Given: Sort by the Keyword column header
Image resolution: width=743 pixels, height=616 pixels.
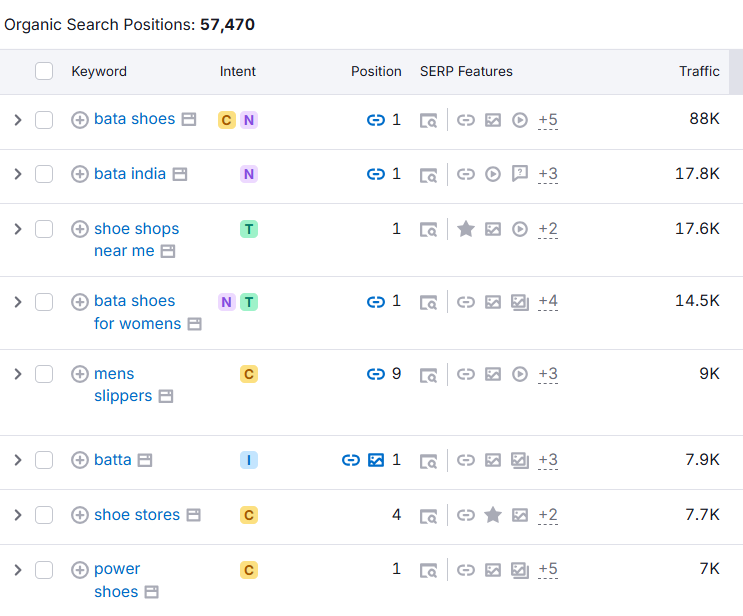Looking at the screenshot, I should click(99, 72).
